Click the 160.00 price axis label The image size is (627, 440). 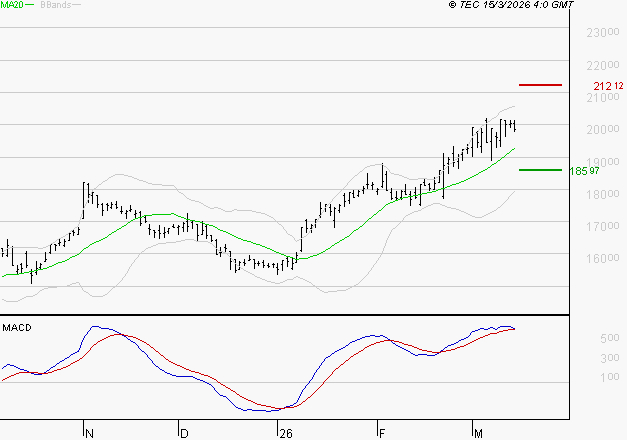point(603,258)
